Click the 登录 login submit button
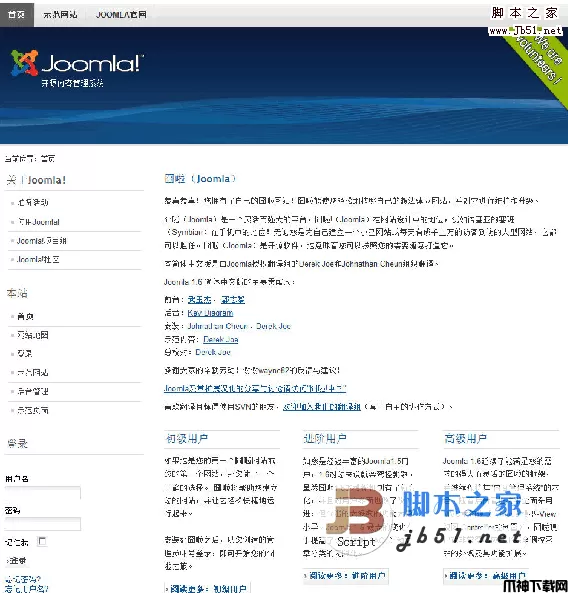Screen dimensions: 568x593 tap(16, 560)
